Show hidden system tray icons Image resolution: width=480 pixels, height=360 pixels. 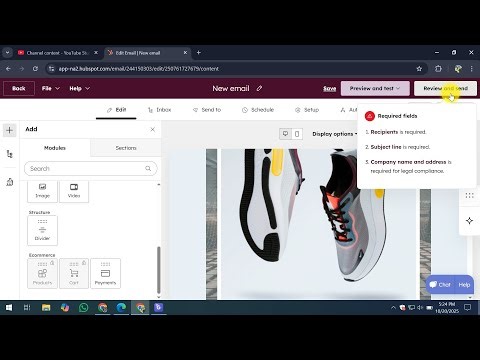[393, 308]
